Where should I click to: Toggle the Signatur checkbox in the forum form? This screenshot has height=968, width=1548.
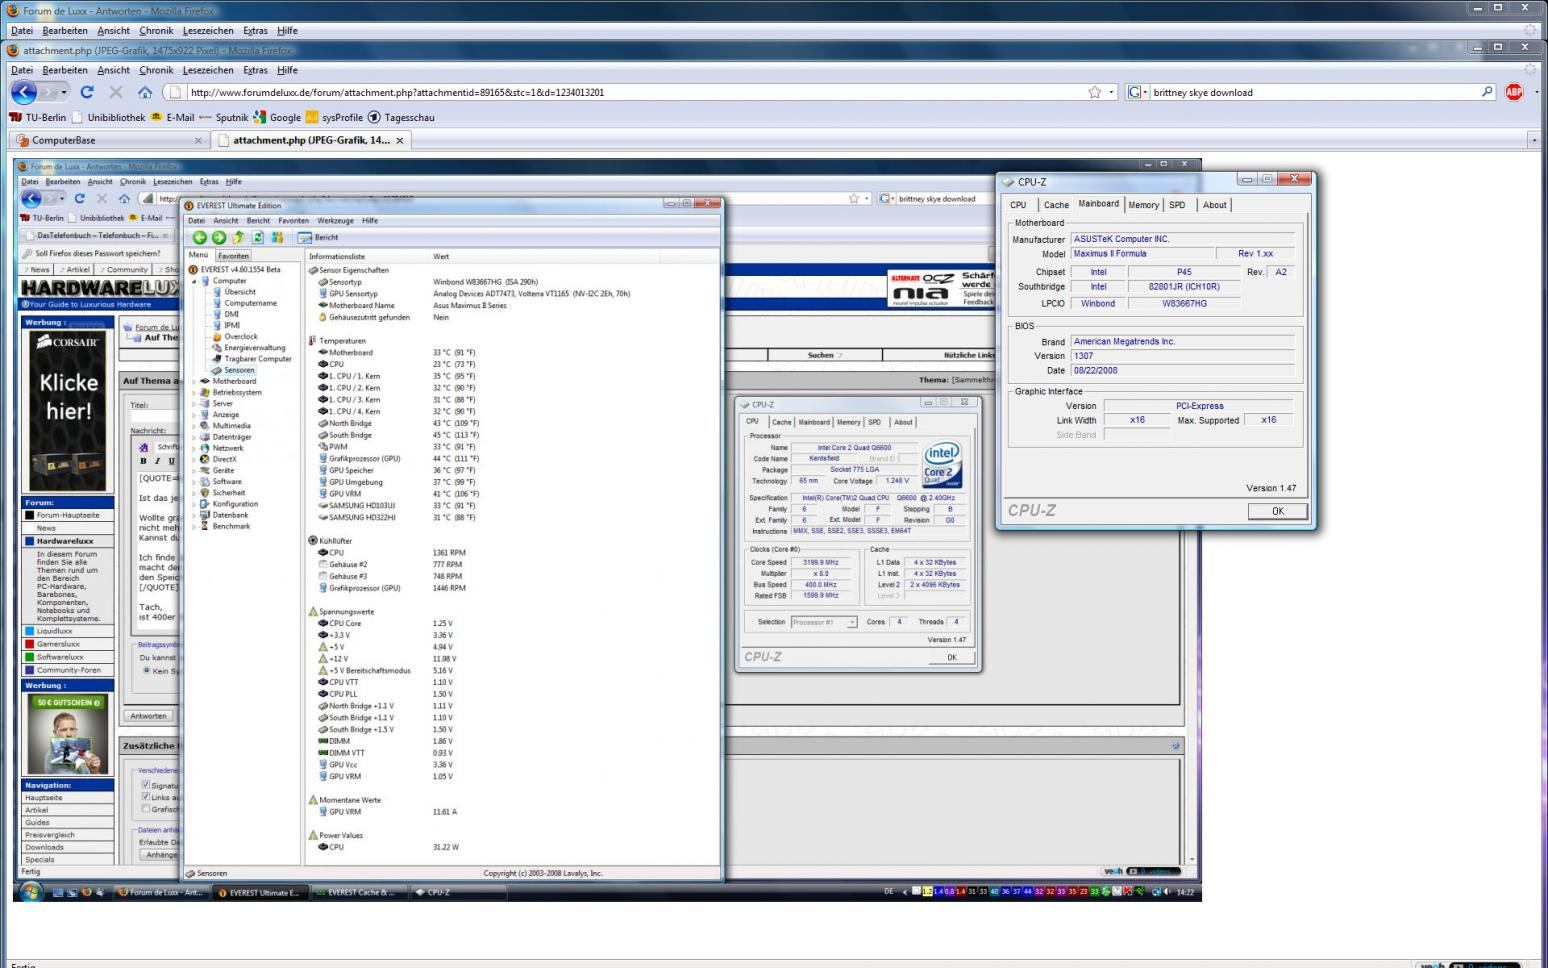(x=146, y=785)
